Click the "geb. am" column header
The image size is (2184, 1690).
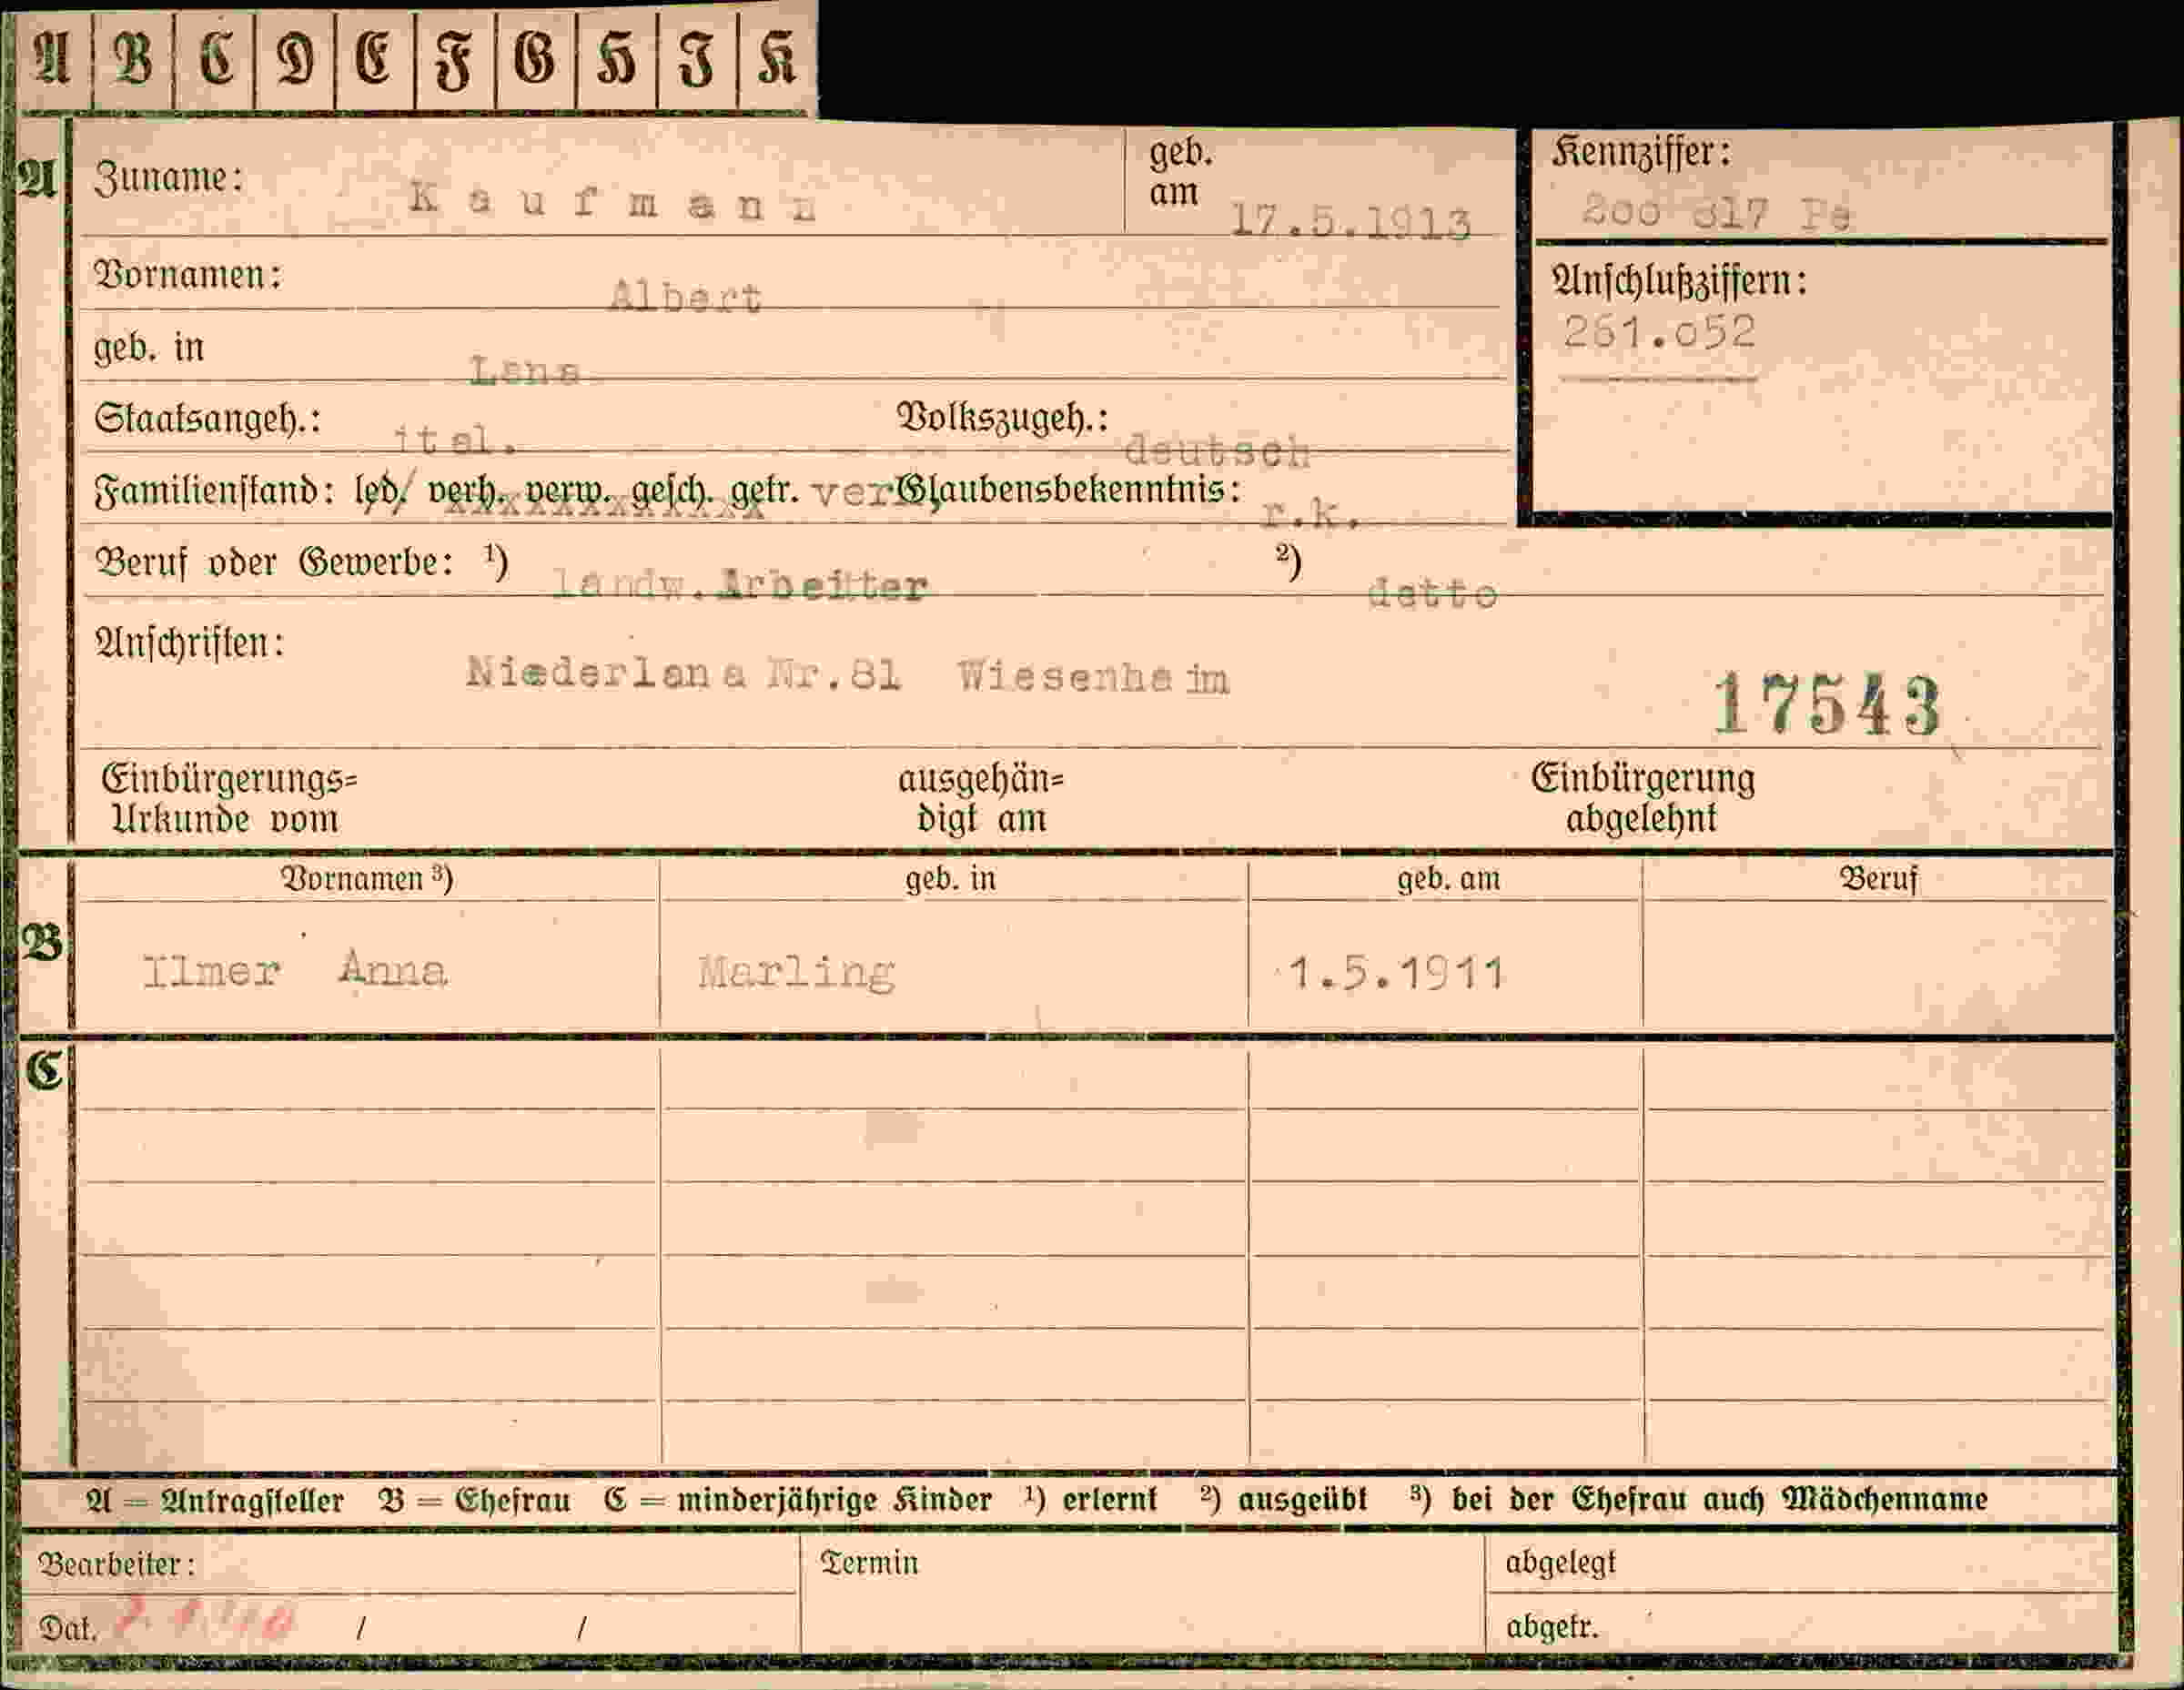coord(1449,879)
